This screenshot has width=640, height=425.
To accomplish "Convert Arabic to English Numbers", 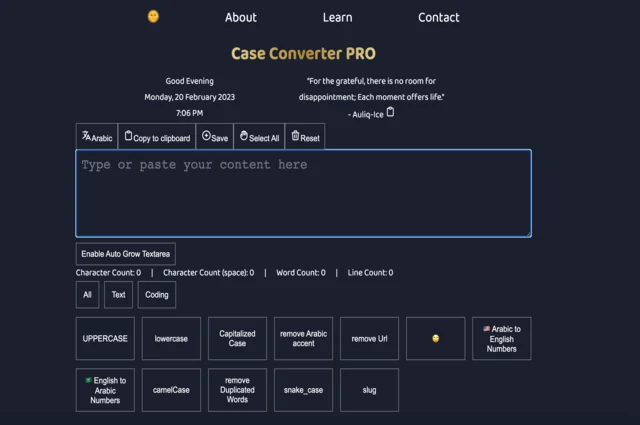I will tap(502, 338).
